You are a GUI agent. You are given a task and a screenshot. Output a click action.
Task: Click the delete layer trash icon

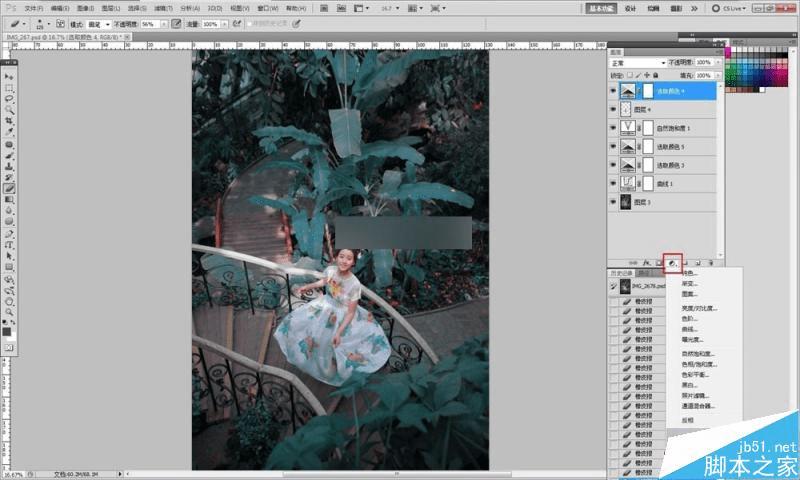710,263
